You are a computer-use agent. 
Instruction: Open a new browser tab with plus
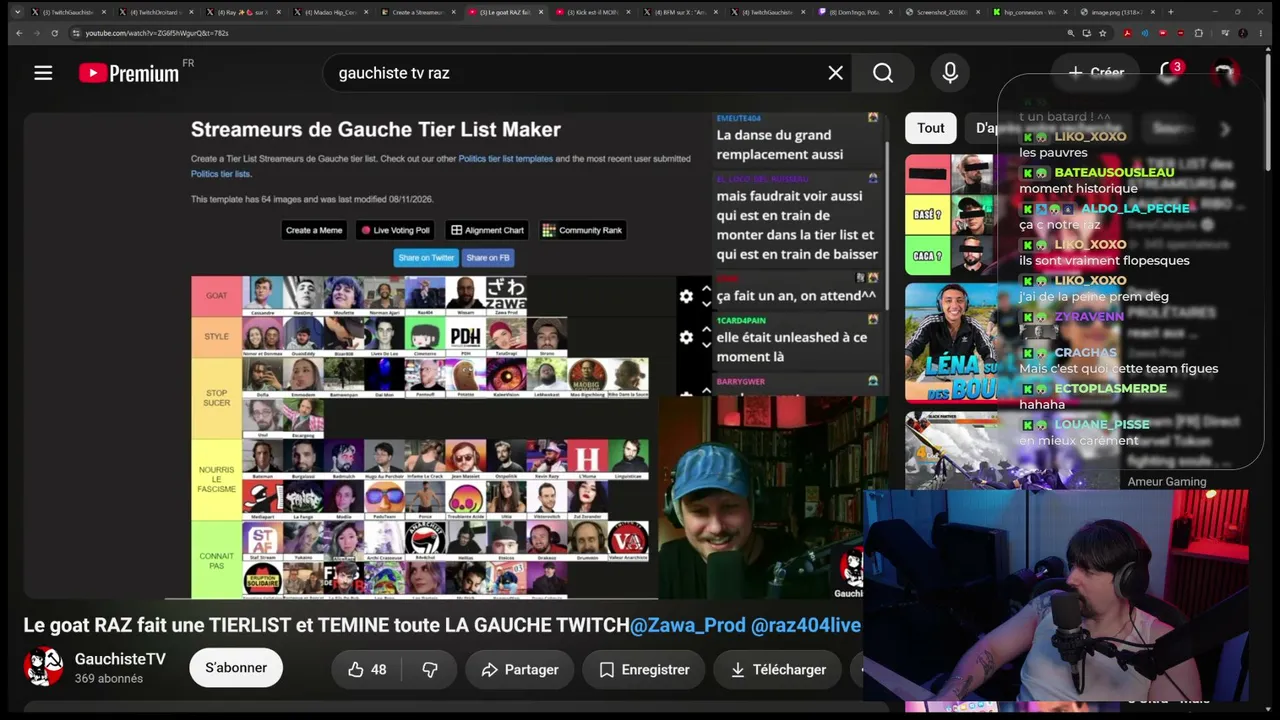(1171, 12)
